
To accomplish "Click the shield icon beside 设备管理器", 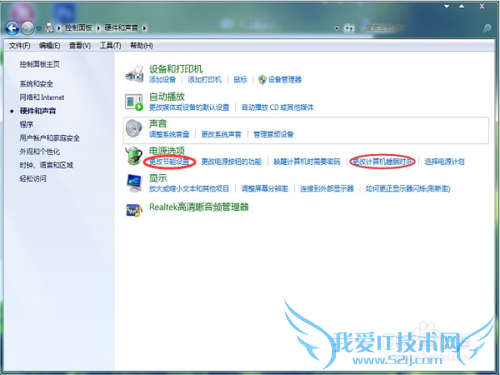I will pos(263,80).
